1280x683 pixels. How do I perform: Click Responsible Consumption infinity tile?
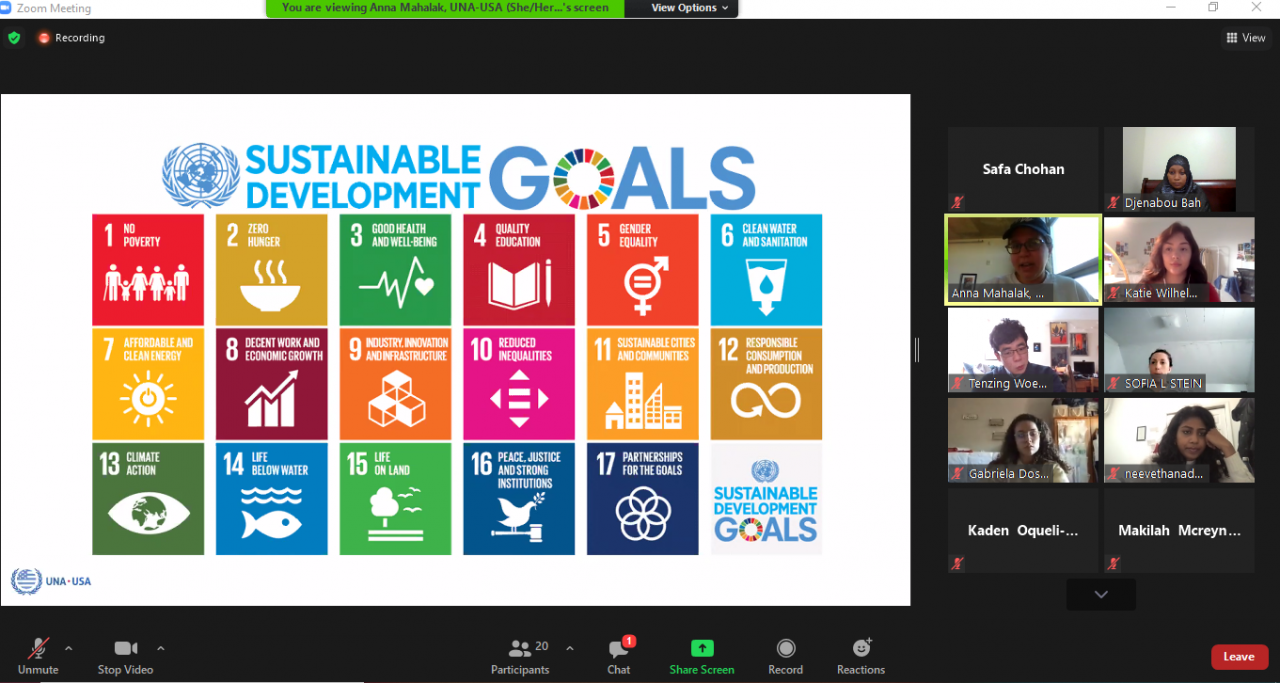pos(766,384)
